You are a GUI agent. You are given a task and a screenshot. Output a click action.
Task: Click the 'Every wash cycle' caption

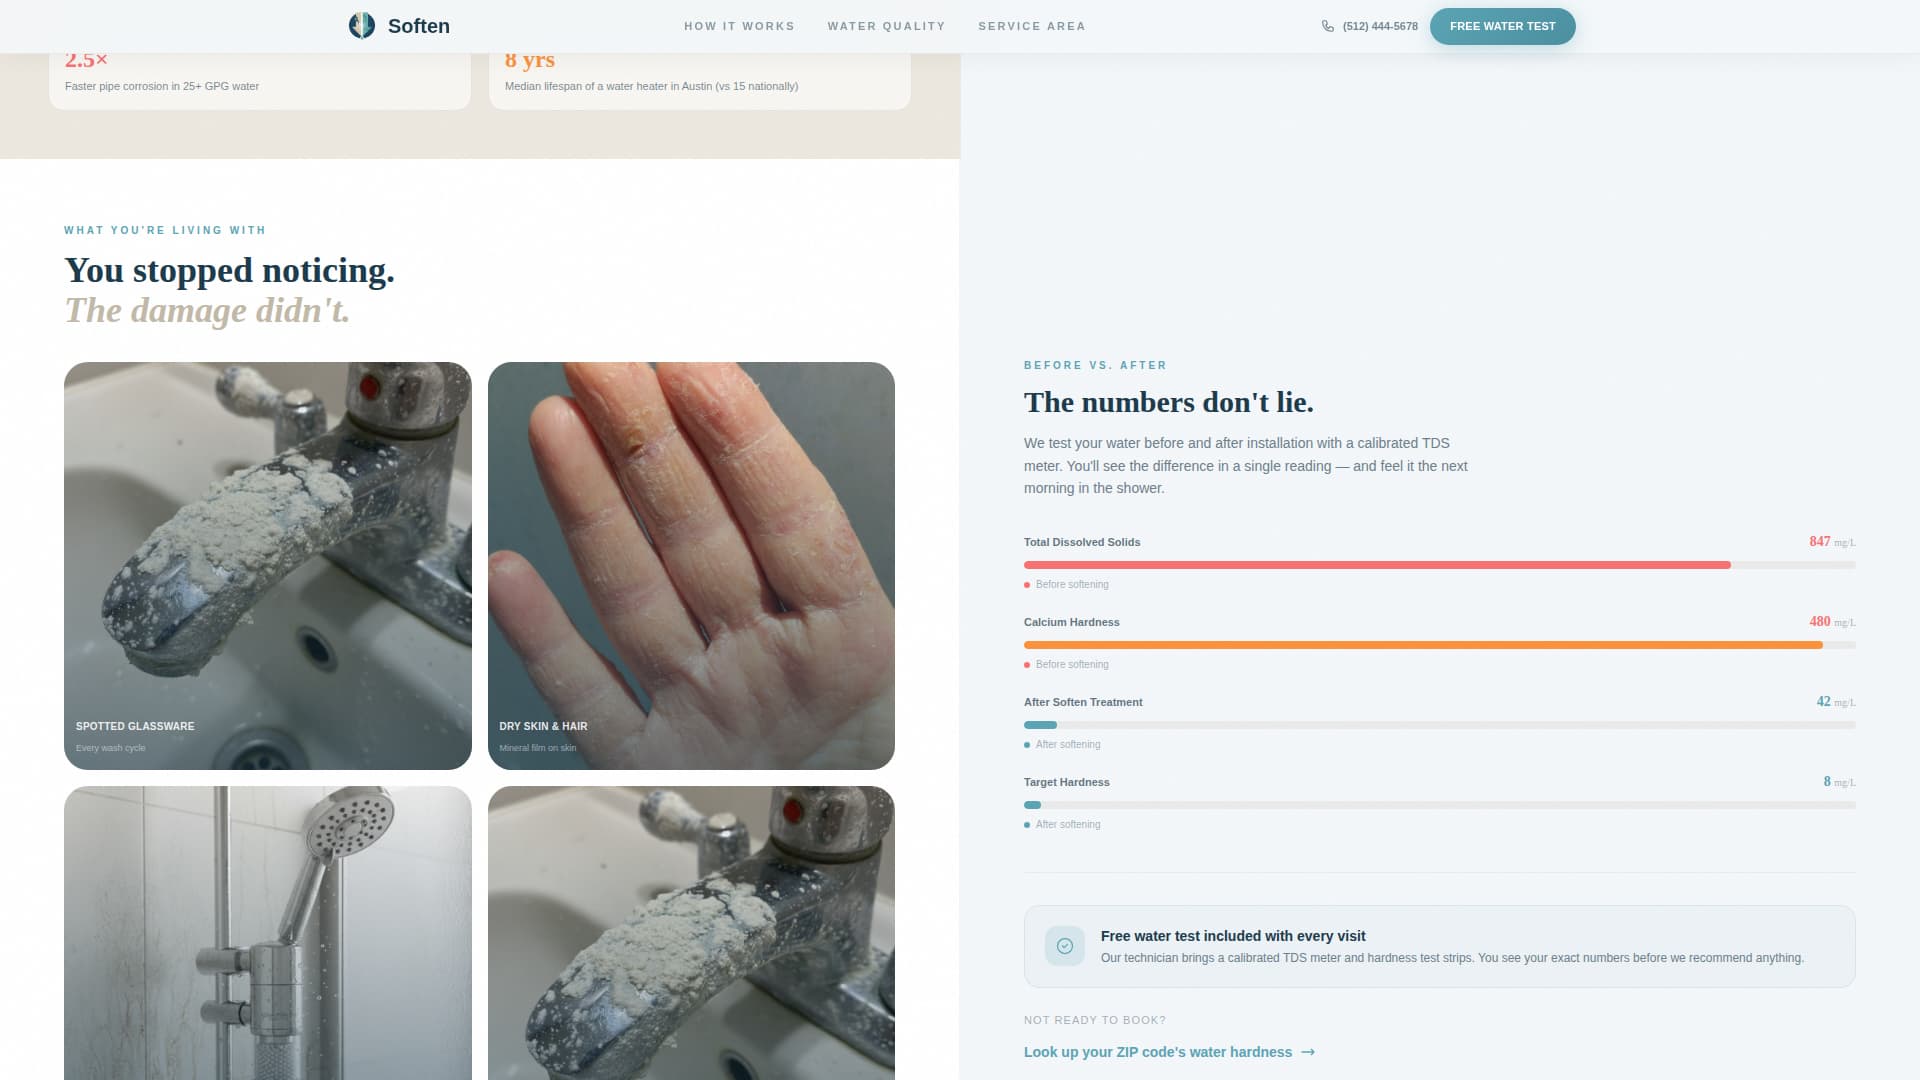pyautogui.click(x=111, y=748)
